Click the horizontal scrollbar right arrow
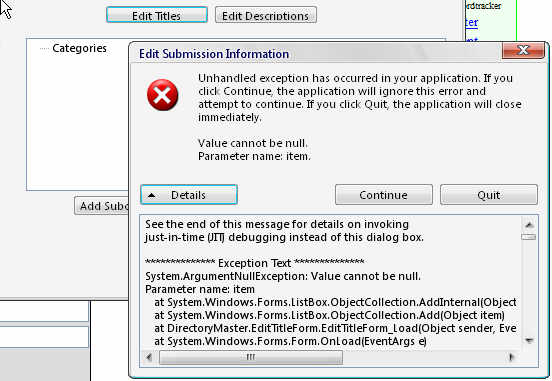 511,357
